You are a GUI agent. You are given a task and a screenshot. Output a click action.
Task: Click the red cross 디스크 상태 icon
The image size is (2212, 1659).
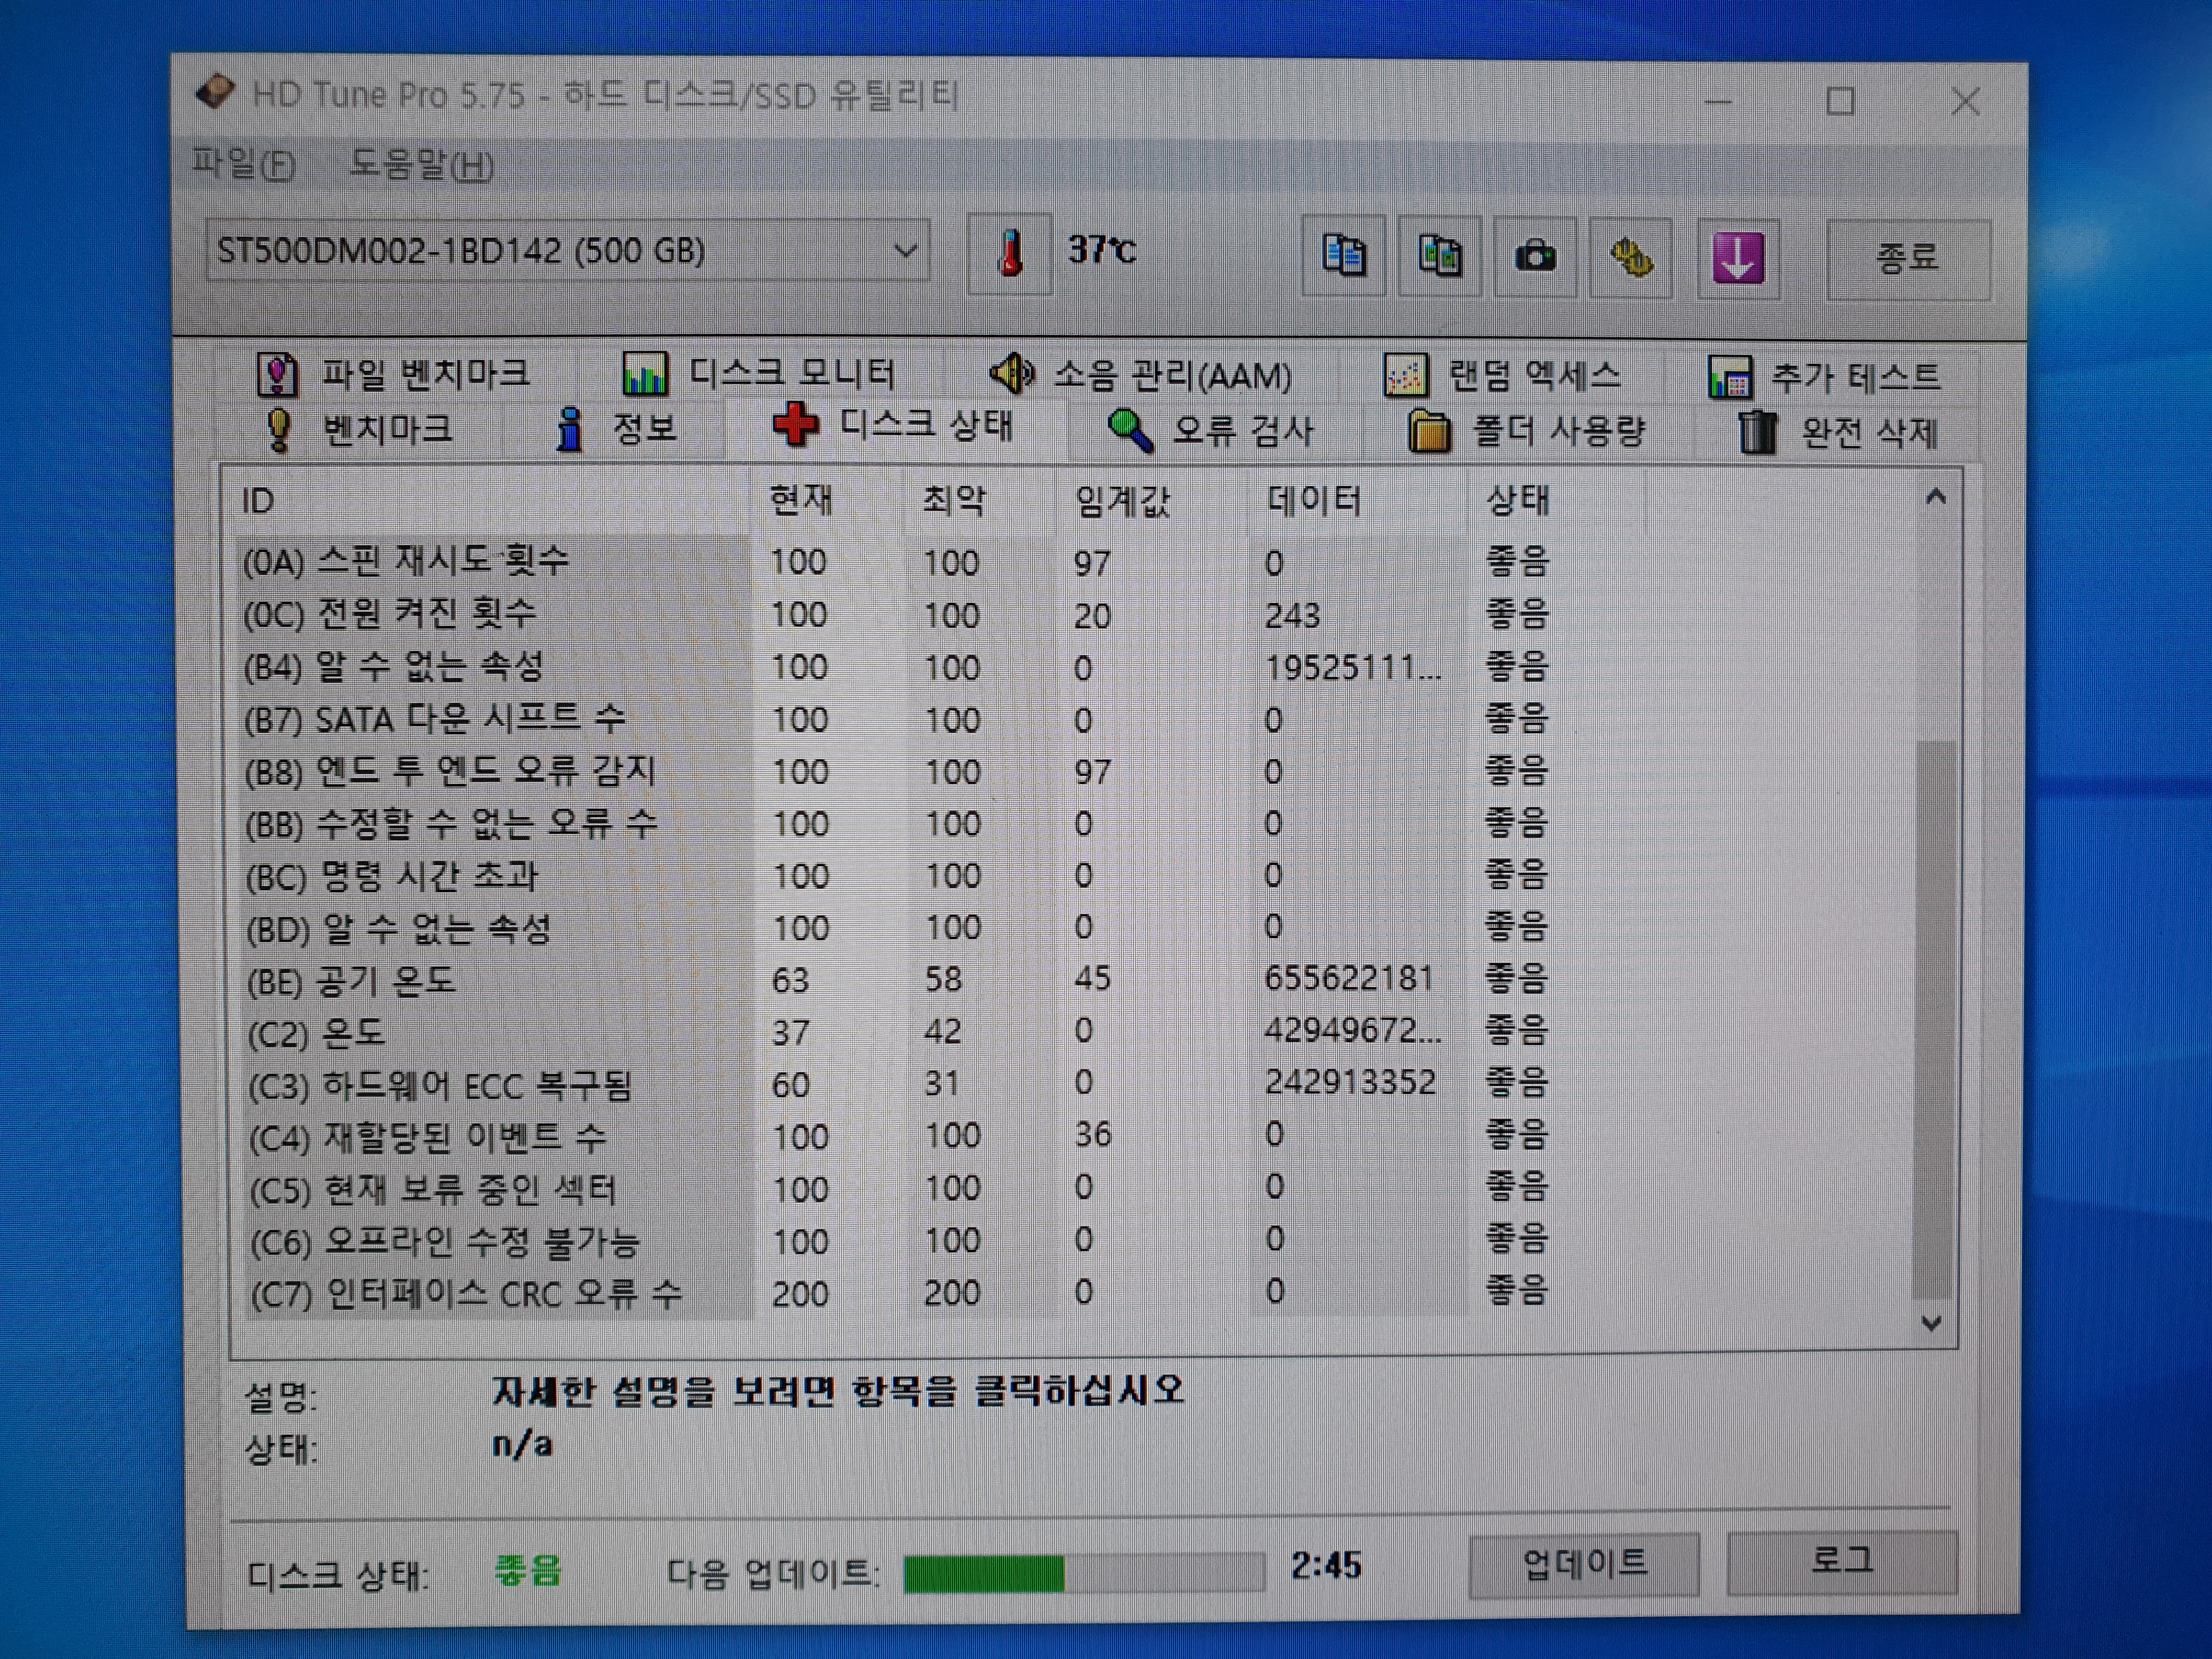(796, 425)
